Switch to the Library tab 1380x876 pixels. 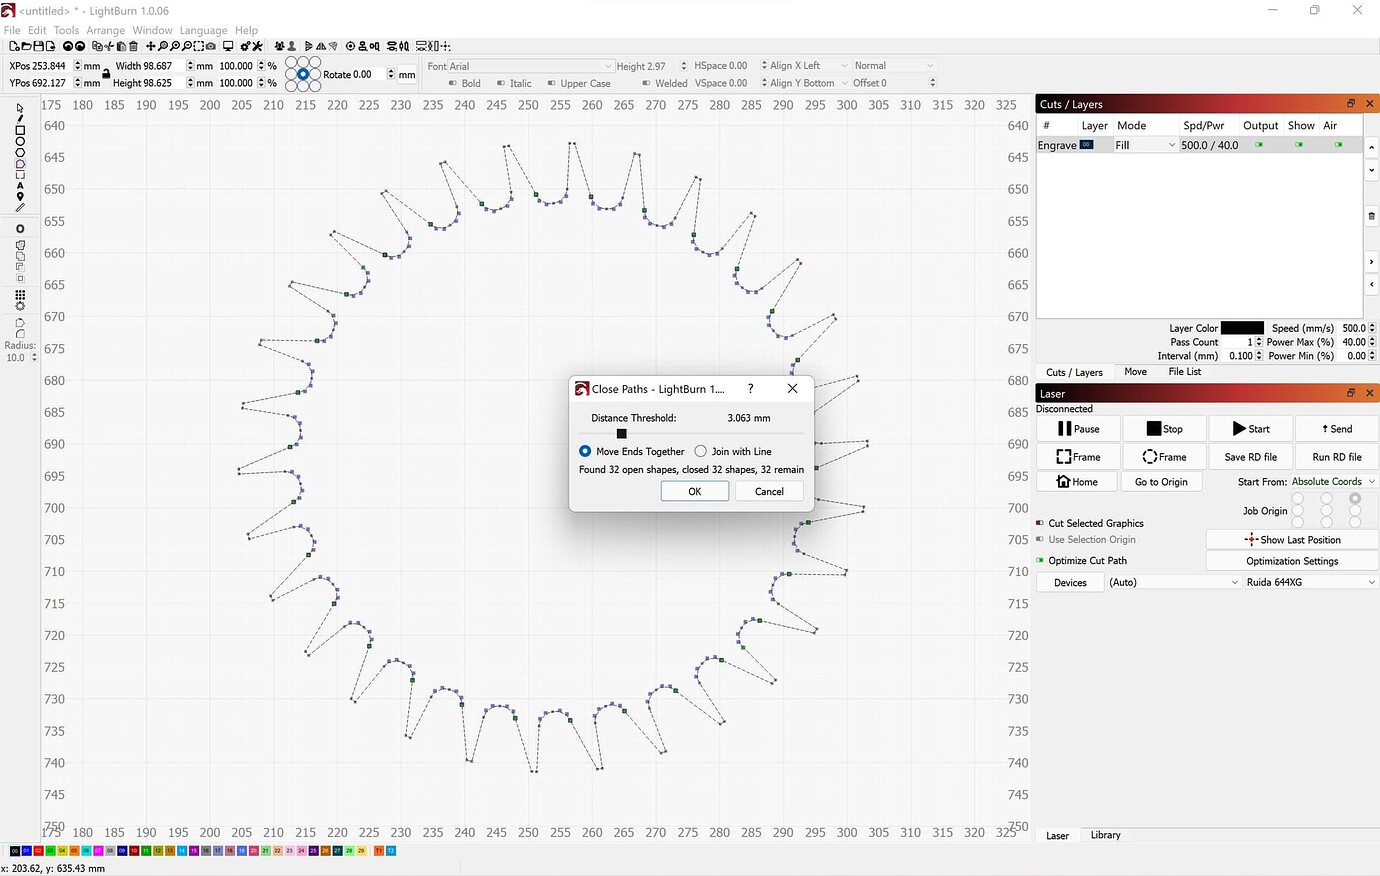[x=1104, y=835]
